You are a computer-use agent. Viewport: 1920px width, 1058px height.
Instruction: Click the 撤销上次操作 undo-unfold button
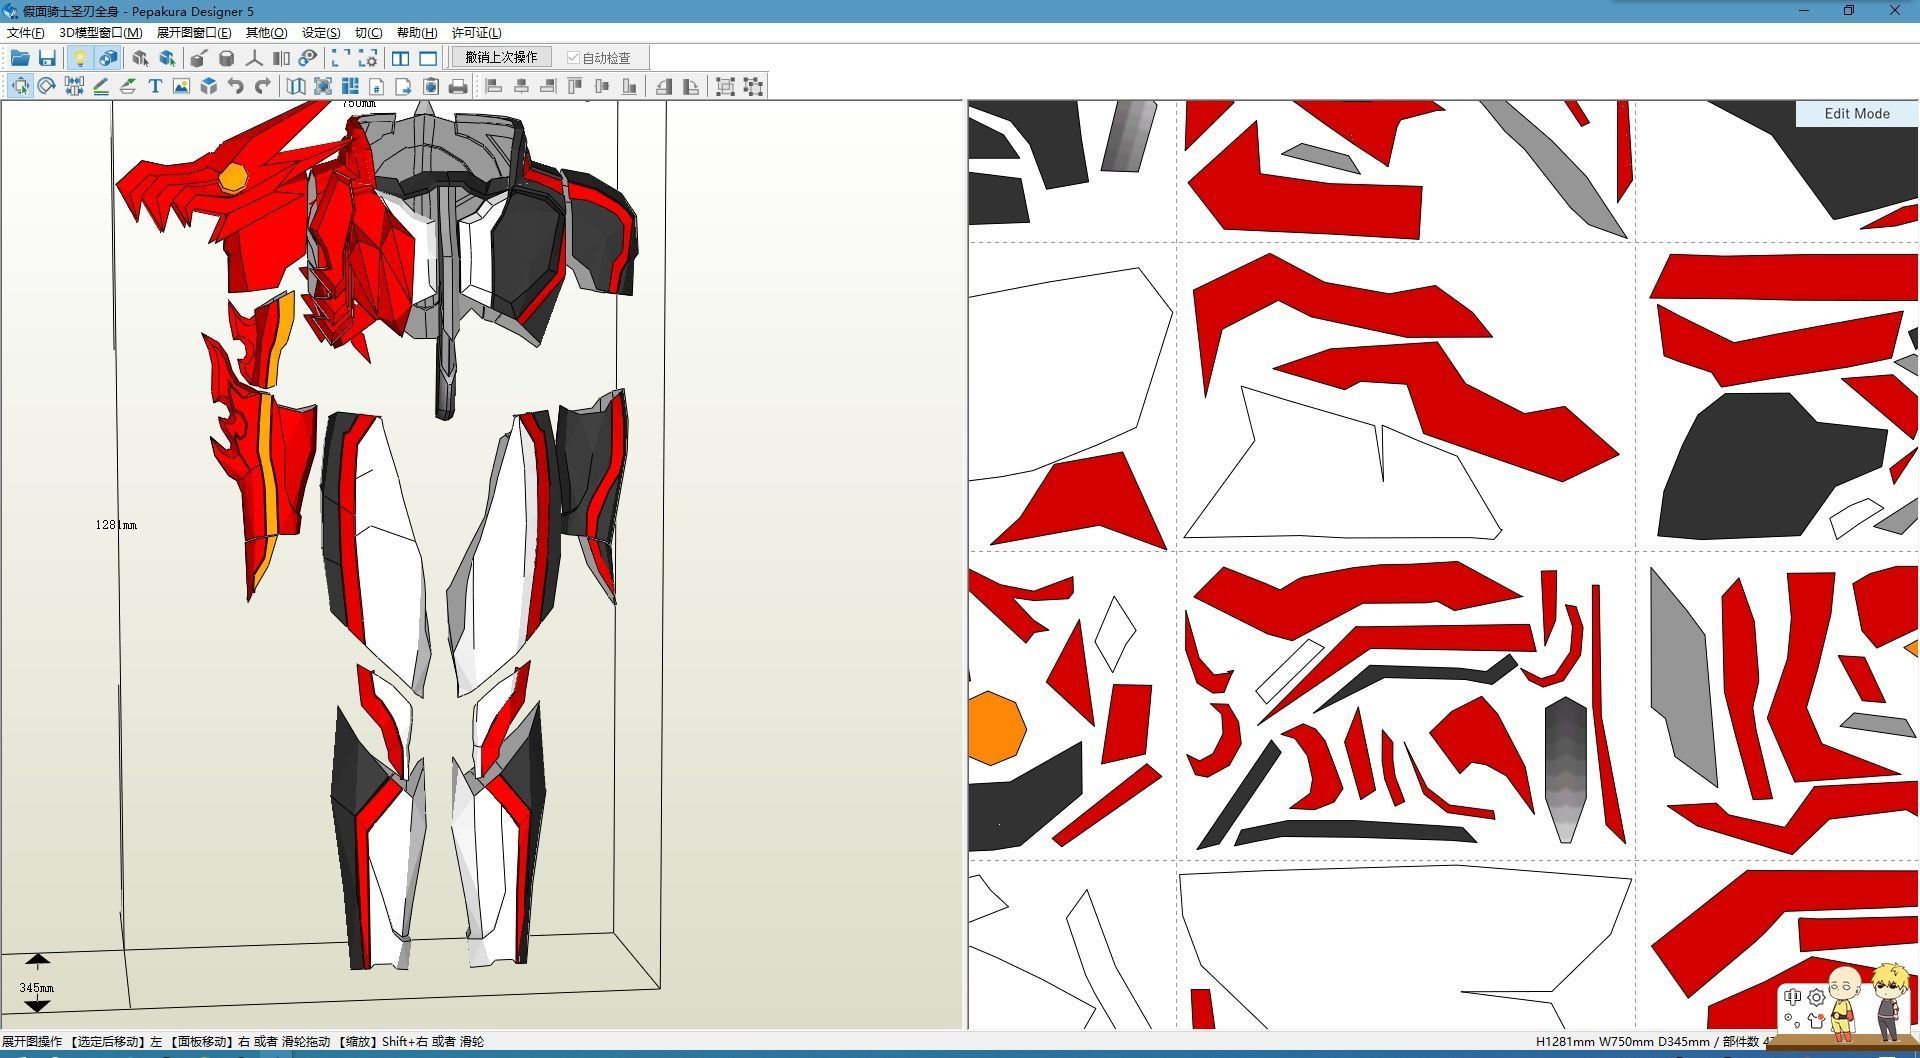coord(501,57)
